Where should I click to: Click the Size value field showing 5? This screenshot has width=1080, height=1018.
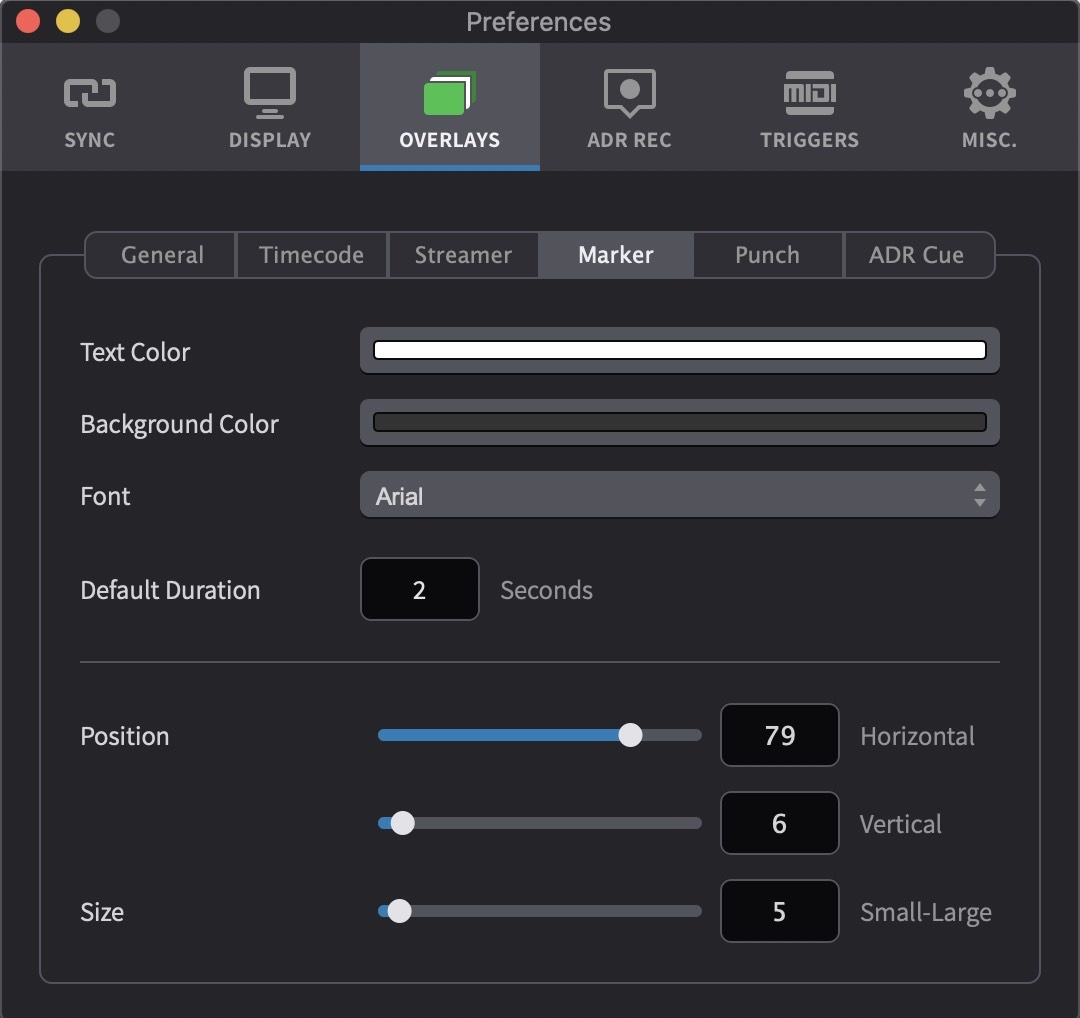coord(780,911)
